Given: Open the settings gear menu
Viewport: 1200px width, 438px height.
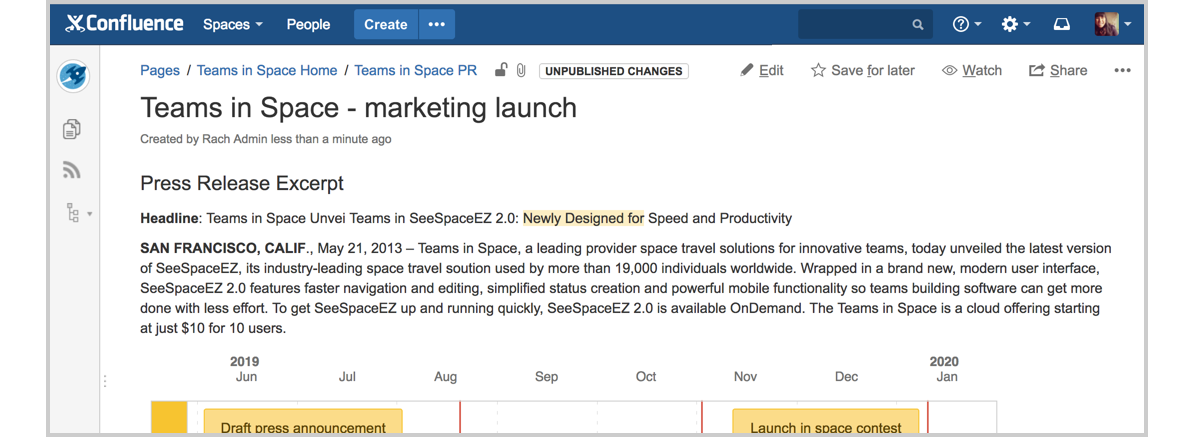Looking at the screenshot, I should pos(1016,25).
